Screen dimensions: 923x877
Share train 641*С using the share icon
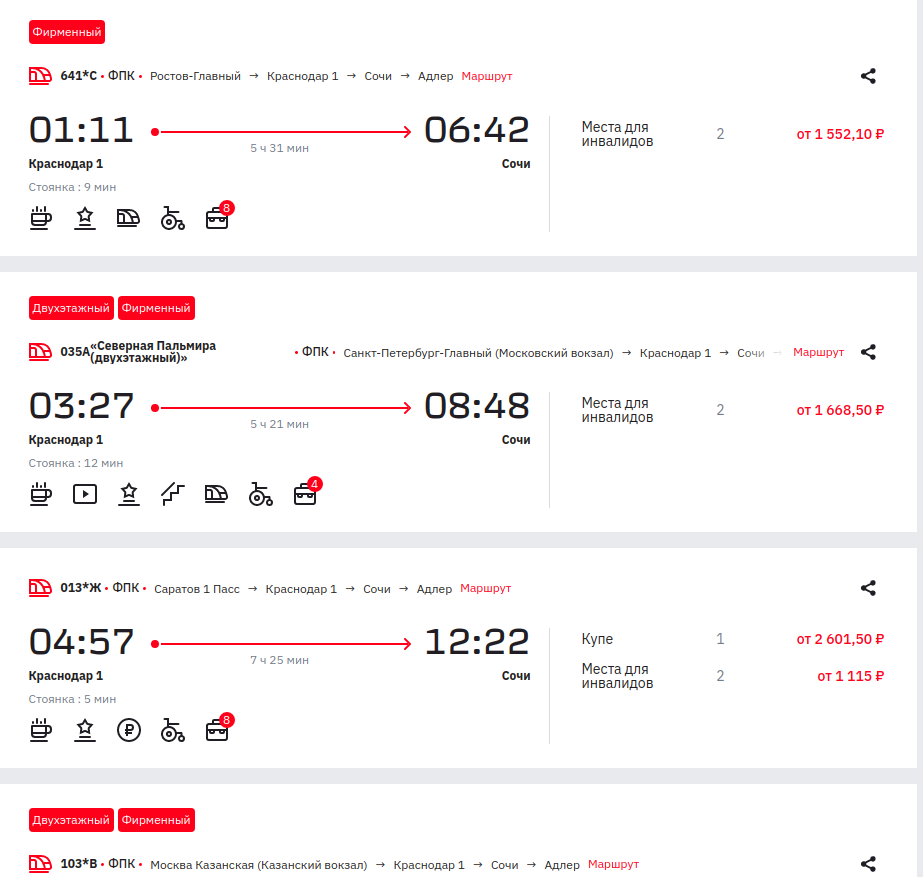click(868, 76)
